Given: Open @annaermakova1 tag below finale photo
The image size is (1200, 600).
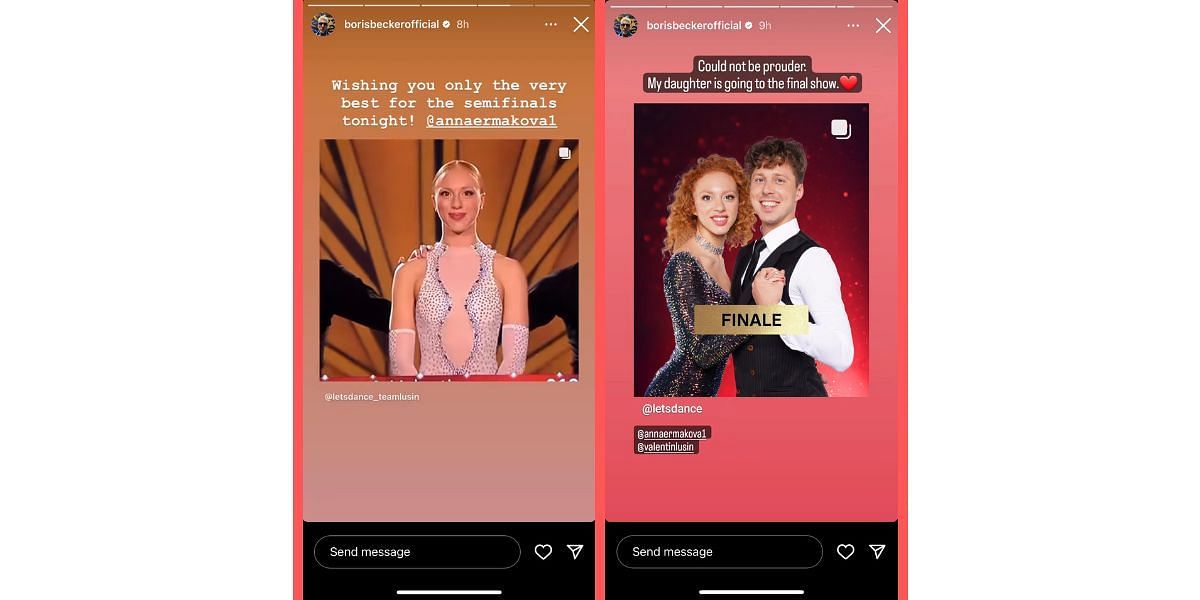Looking at the screenshot, I should (673, 433).
